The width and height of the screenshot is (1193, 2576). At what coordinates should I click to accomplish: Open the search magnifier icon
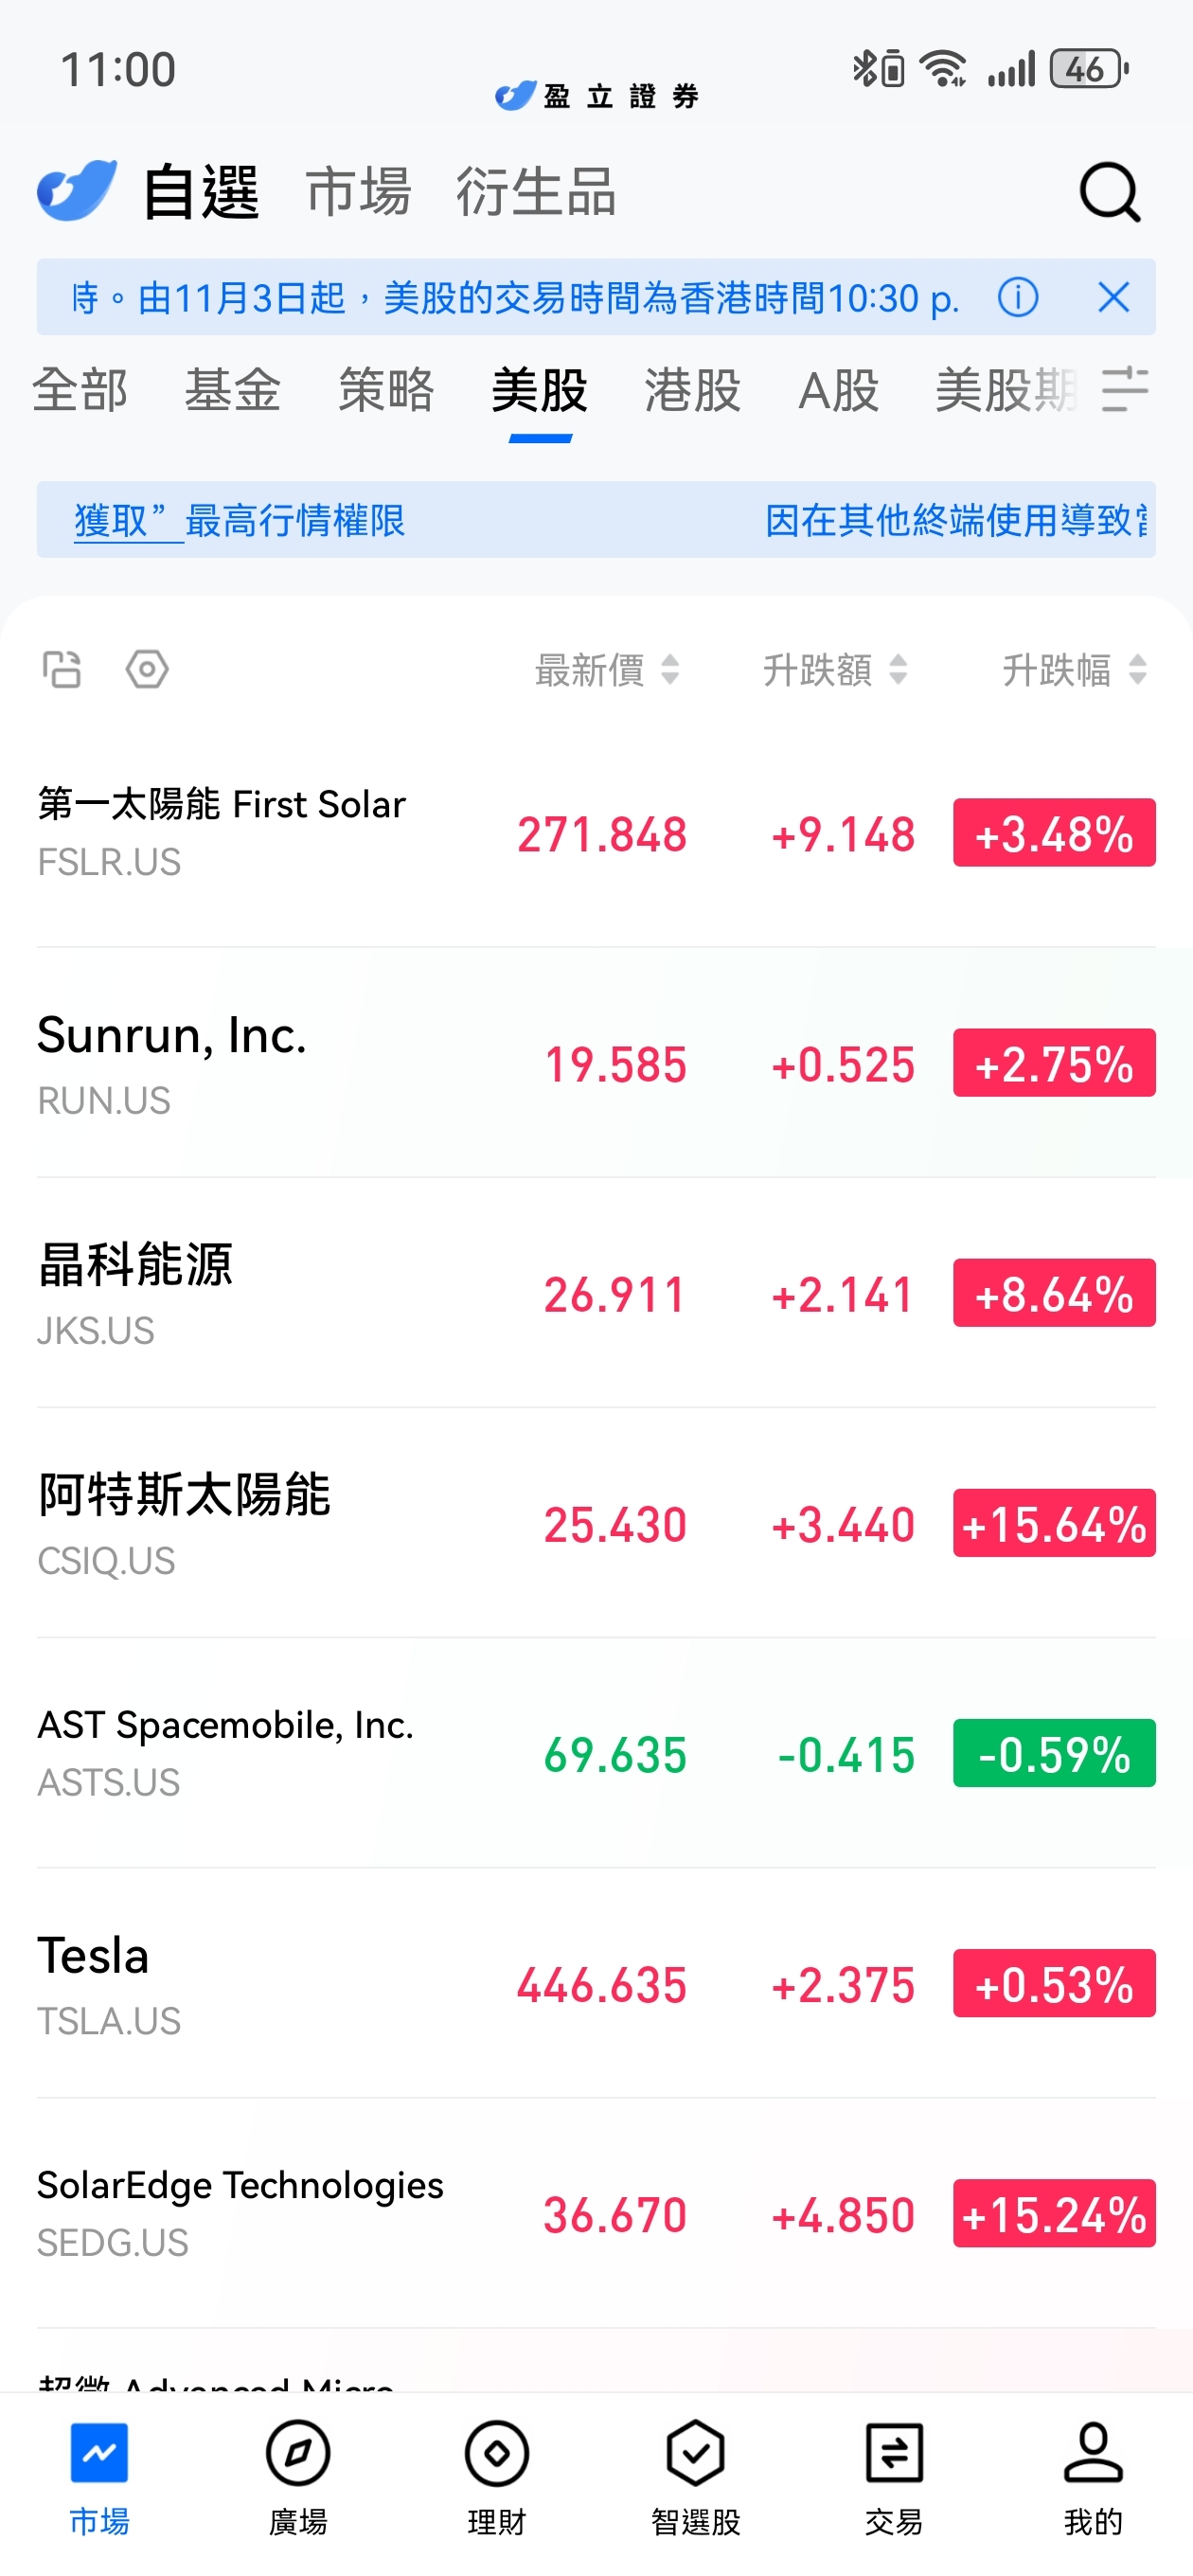click(1108, 191)
